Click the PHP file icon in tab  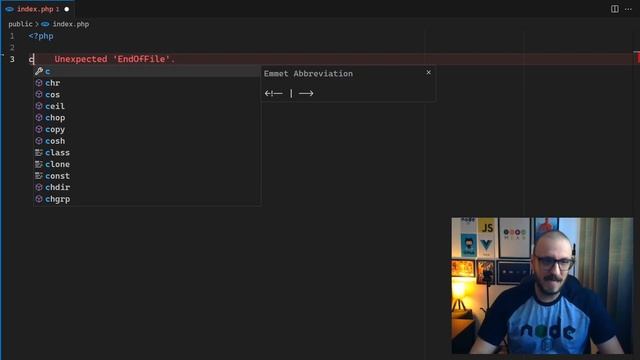[x=10, y=9]
